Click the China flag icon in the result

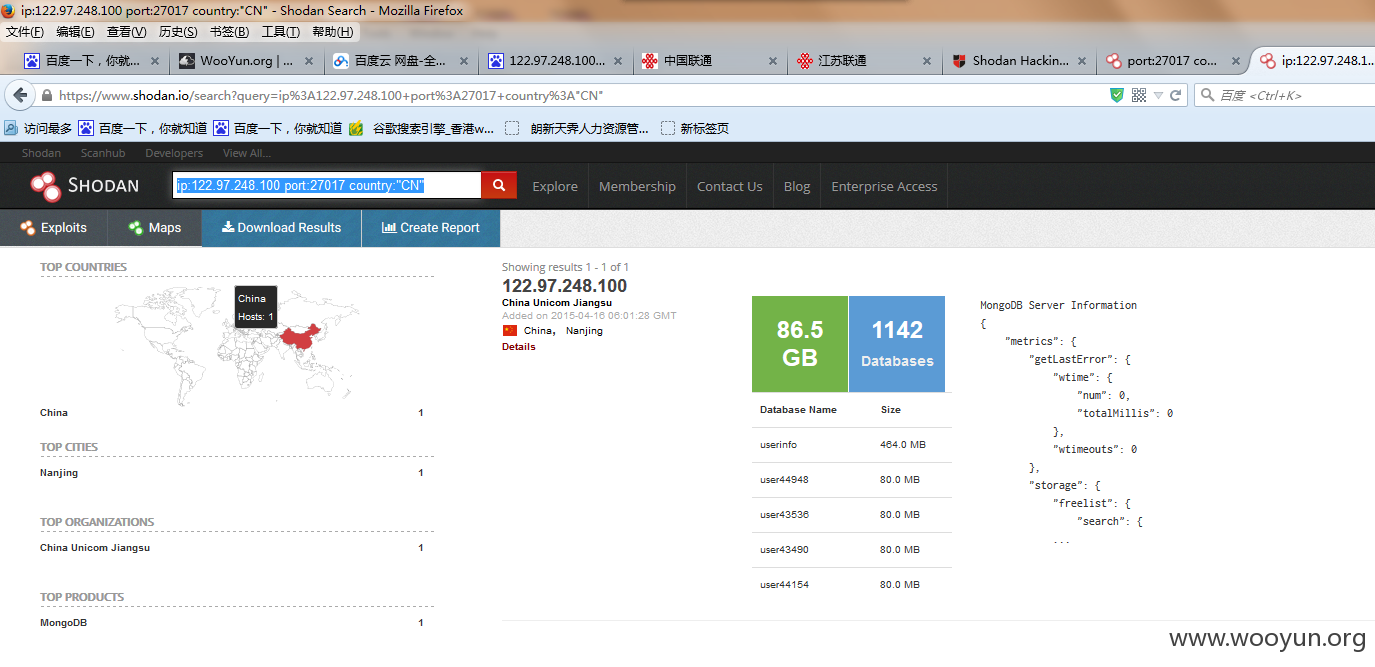coord(510,330)
